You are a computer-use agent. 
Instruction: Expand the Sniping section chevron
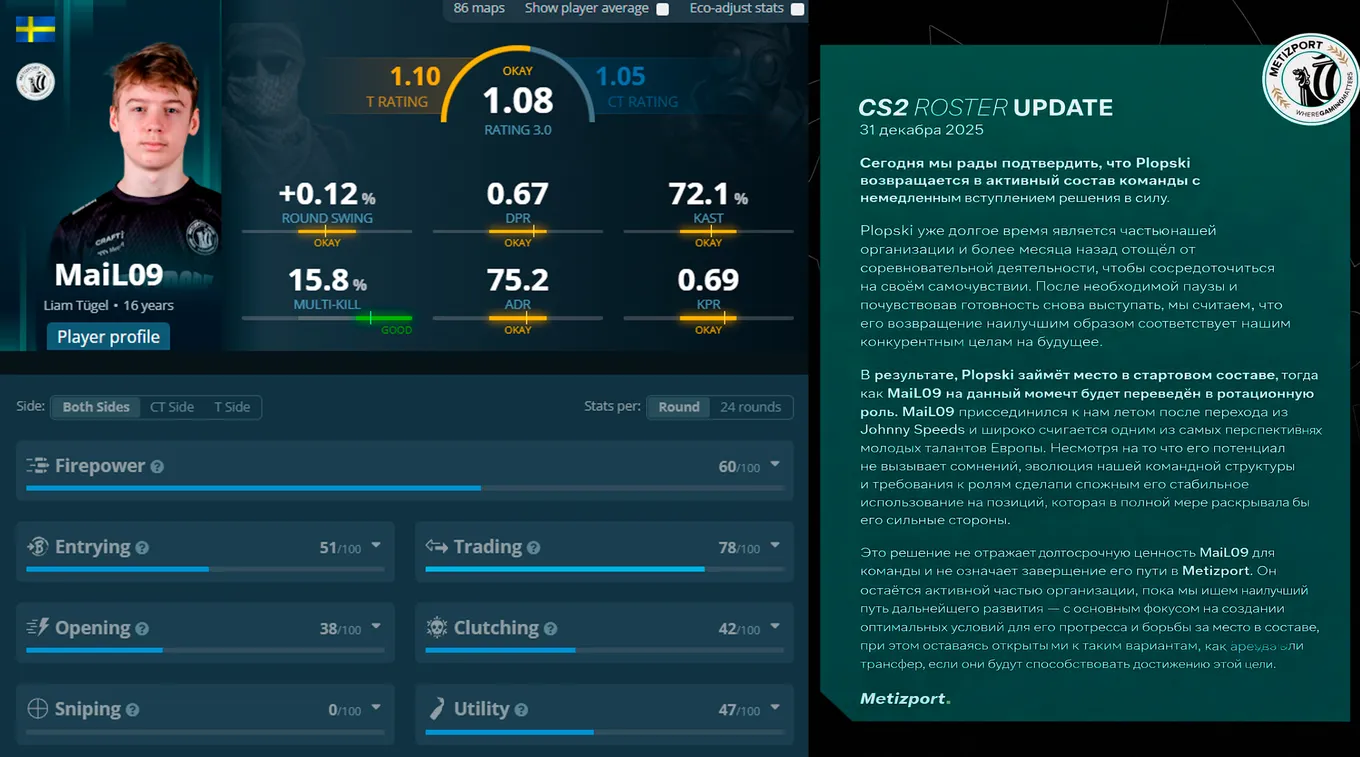tap(376, 707)
